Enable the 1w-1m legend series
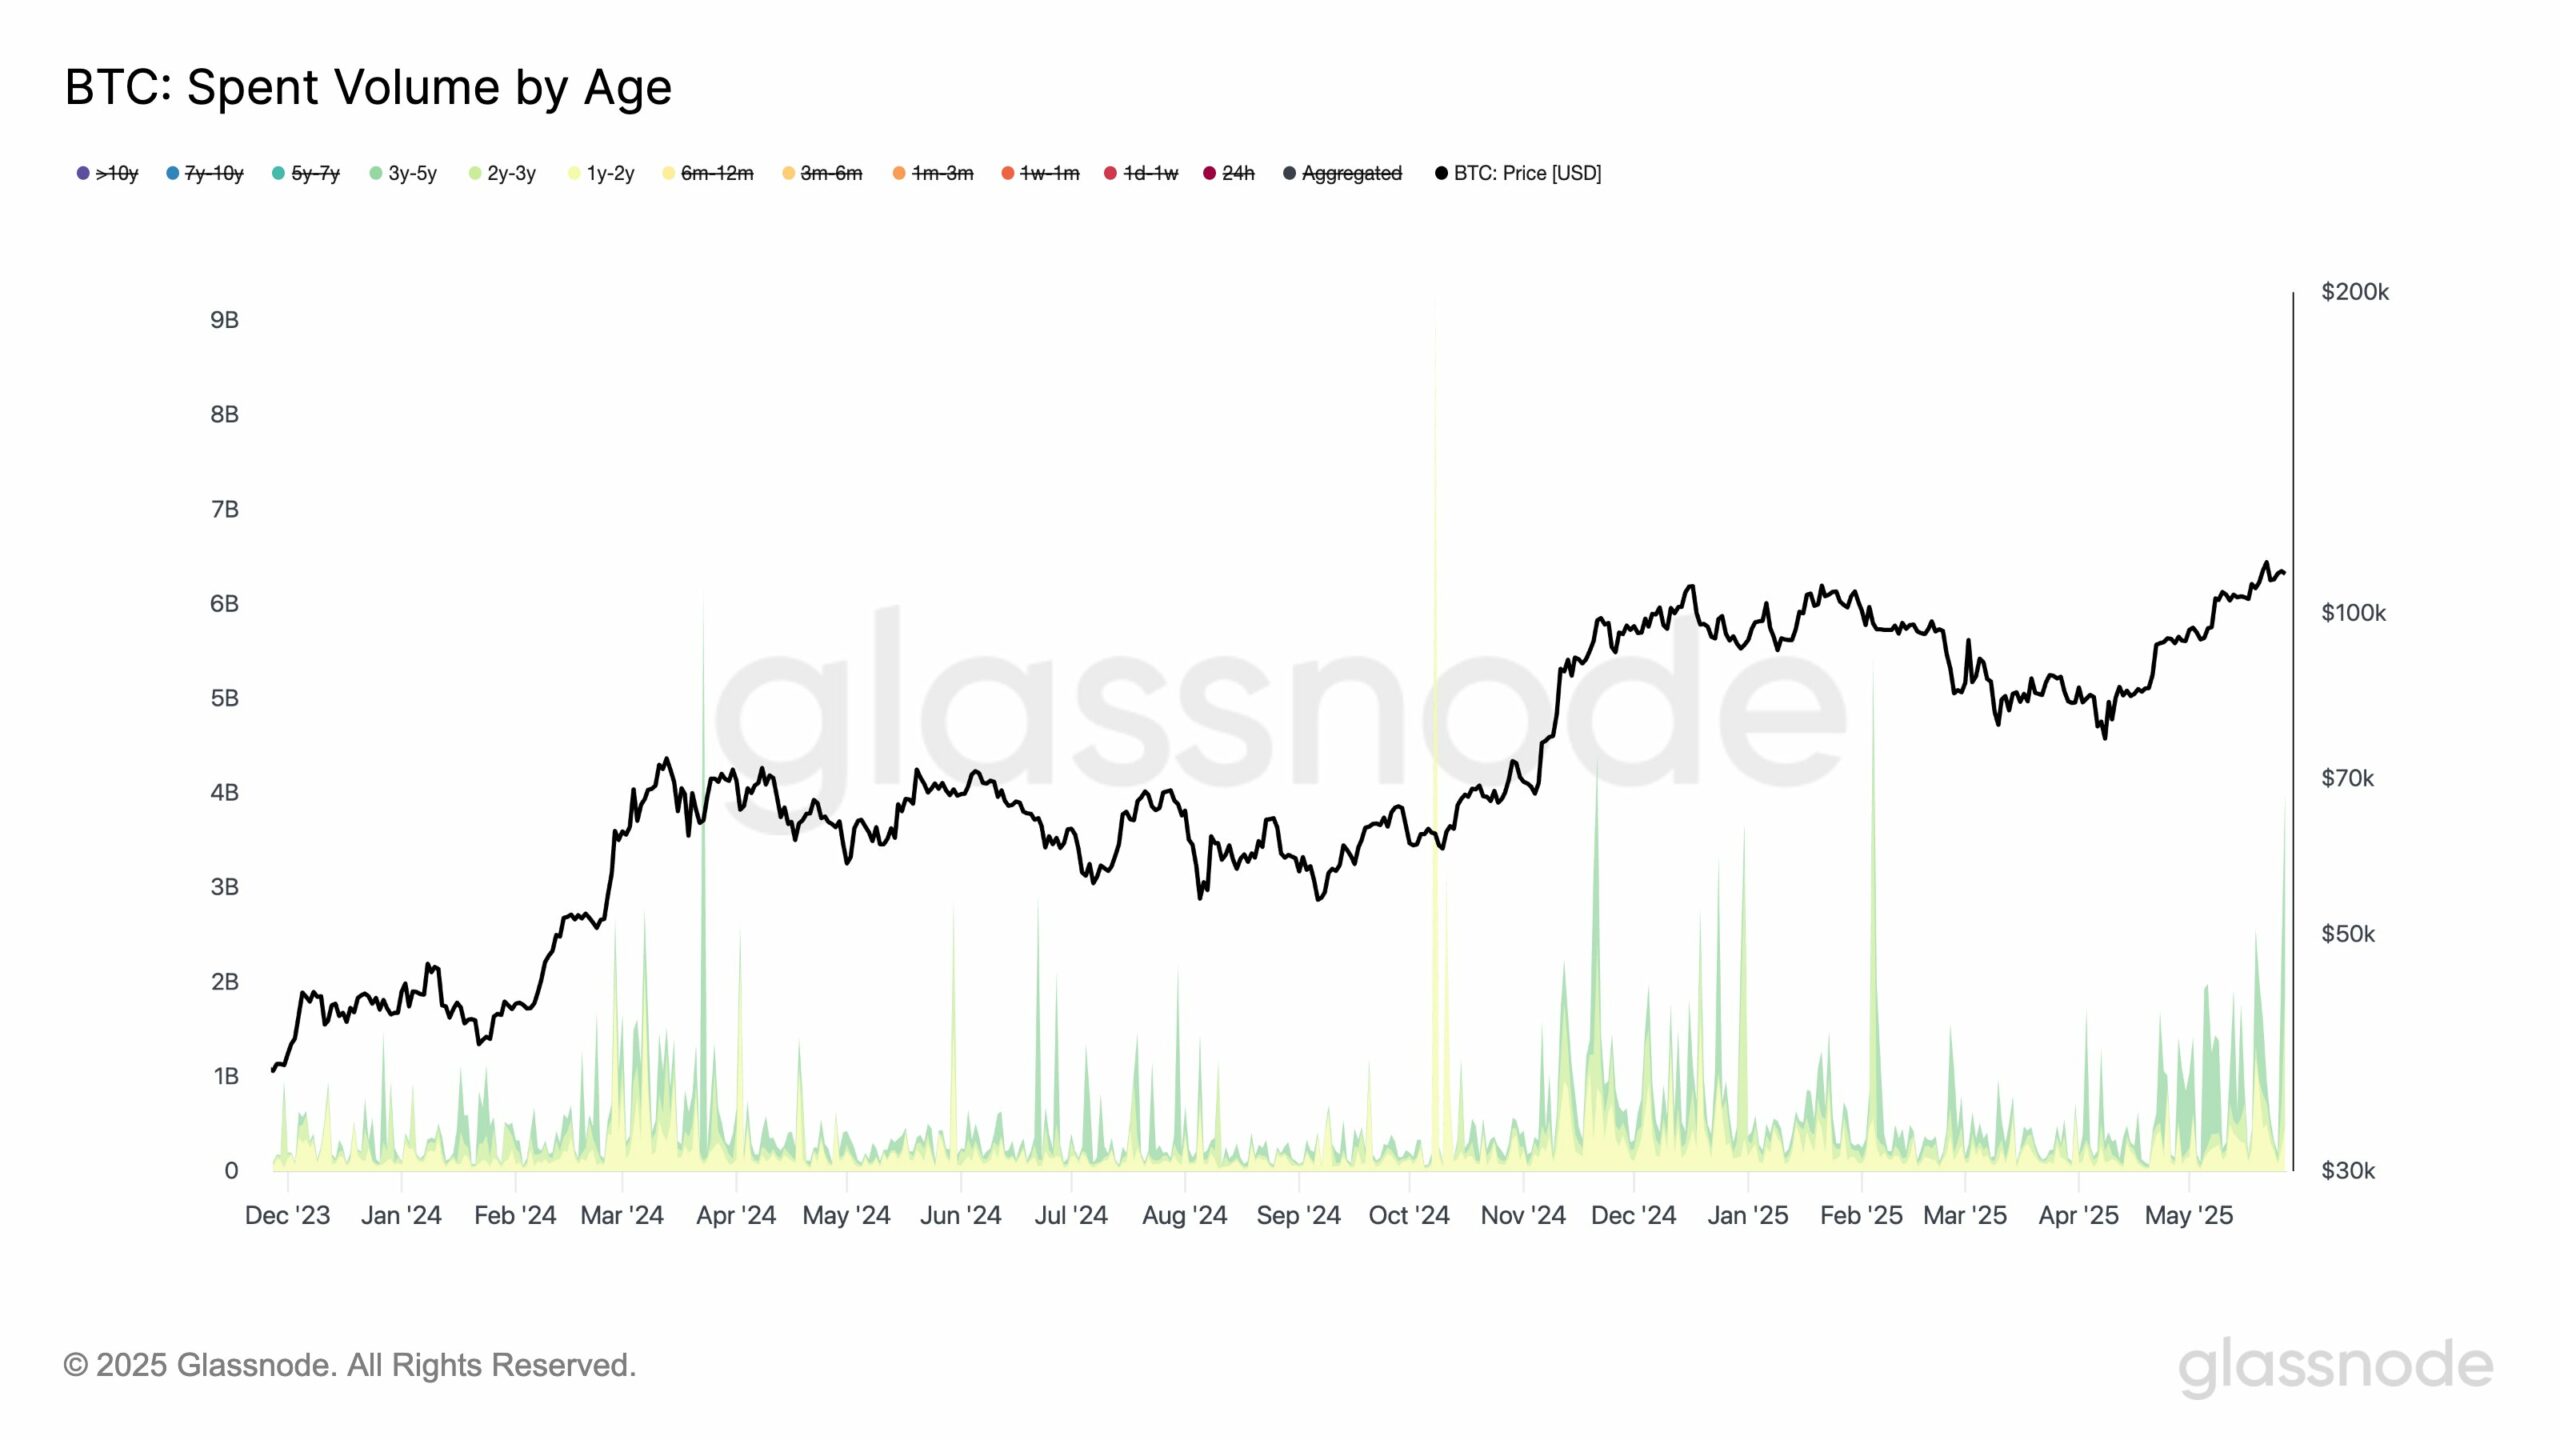Image resolution: width=2560 pixels, height=1440 pixels. [1041, 173]
